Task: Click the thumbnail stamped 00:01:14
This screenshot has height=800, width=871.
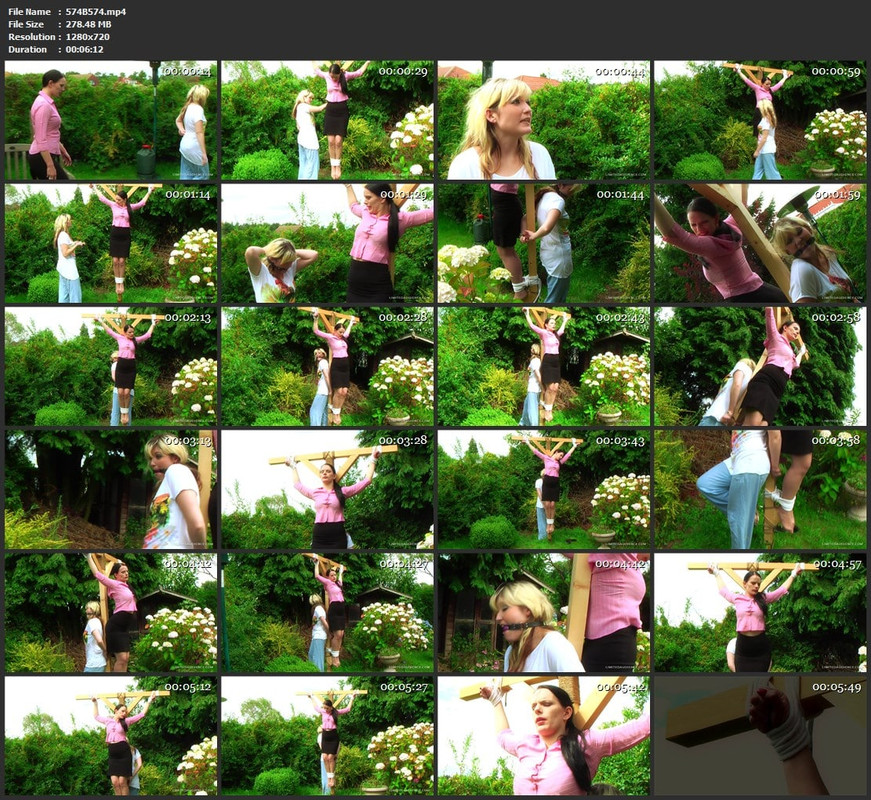Action: [x=111, y=243]
